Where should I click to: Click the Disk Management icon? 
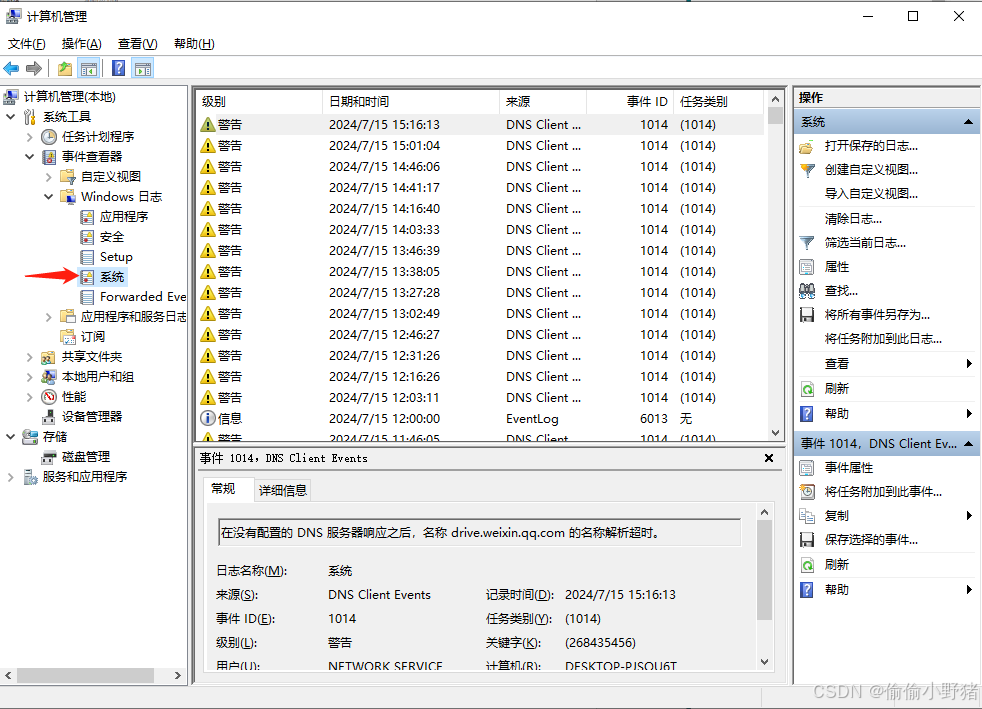point(48,457)
